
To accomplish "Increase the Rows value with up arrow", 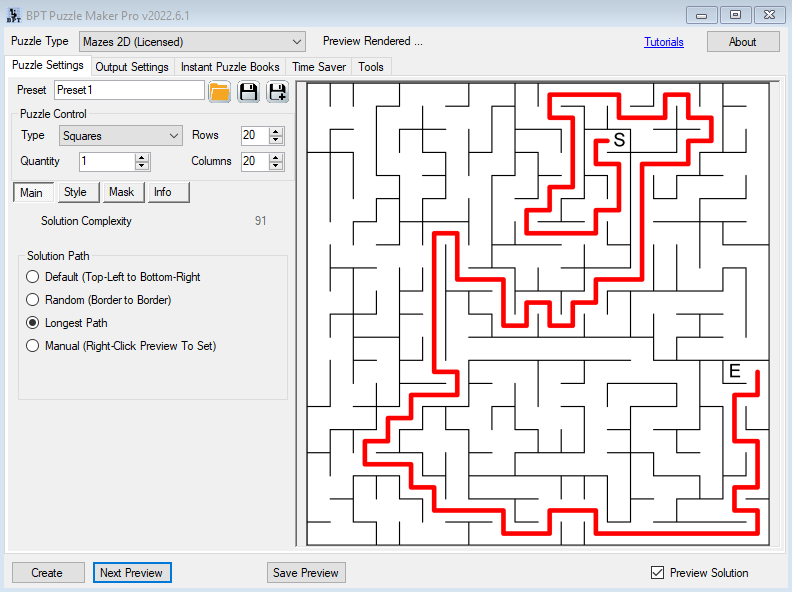I will 277,131.
